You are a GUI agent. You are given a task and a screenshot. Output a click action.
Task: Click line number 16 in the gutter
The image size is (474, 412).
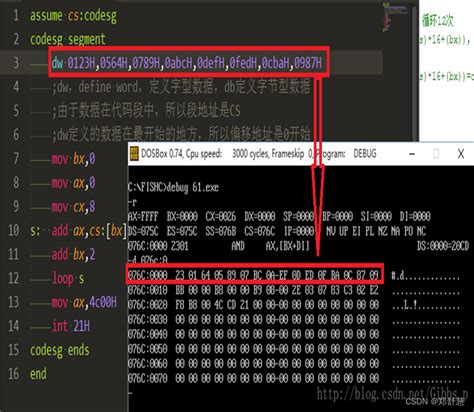[13, 374]
